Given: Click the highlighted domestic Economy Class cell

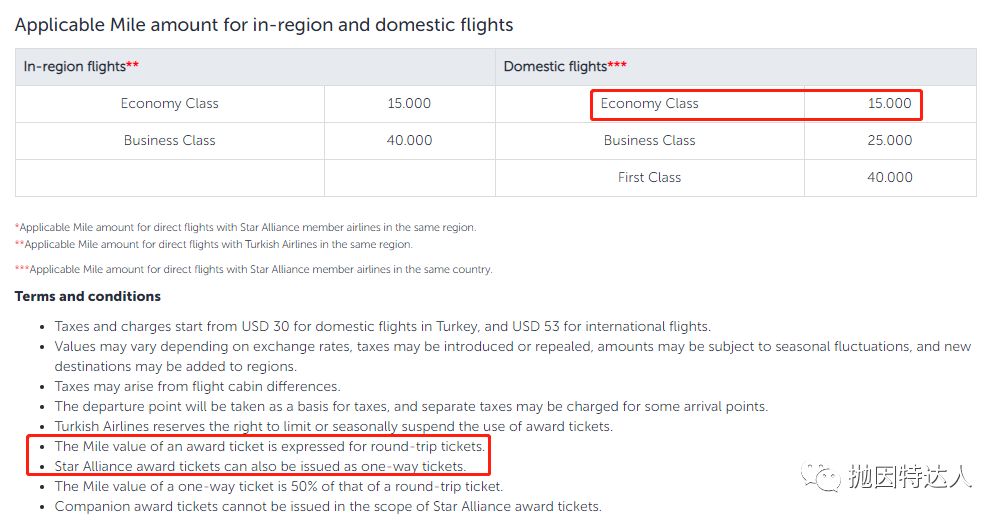Looking at the screenshot, I should [649, 104].
